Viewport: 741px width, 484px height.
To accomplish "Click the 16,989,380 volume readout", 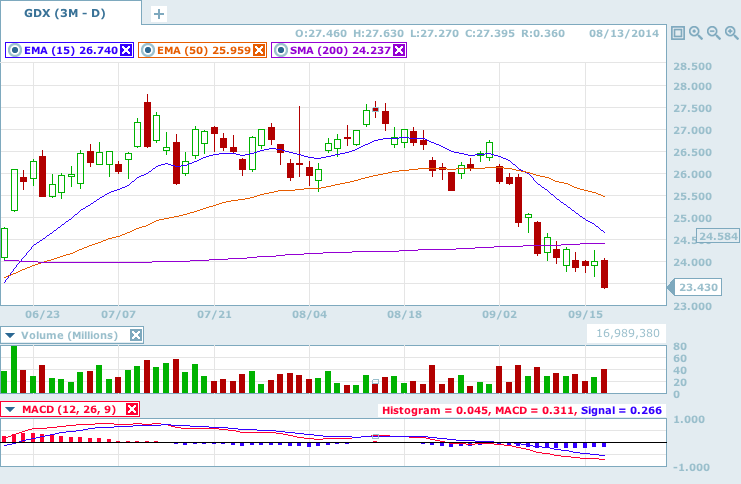I will [x=628, y=333].
